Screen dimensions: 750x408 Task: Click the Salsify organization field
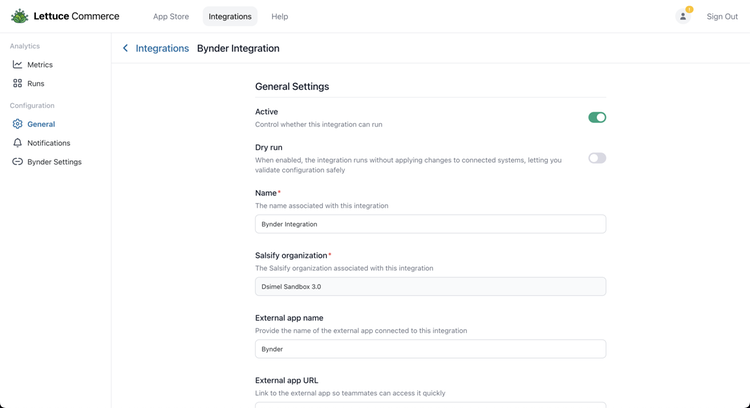click(x=430, y=286)
